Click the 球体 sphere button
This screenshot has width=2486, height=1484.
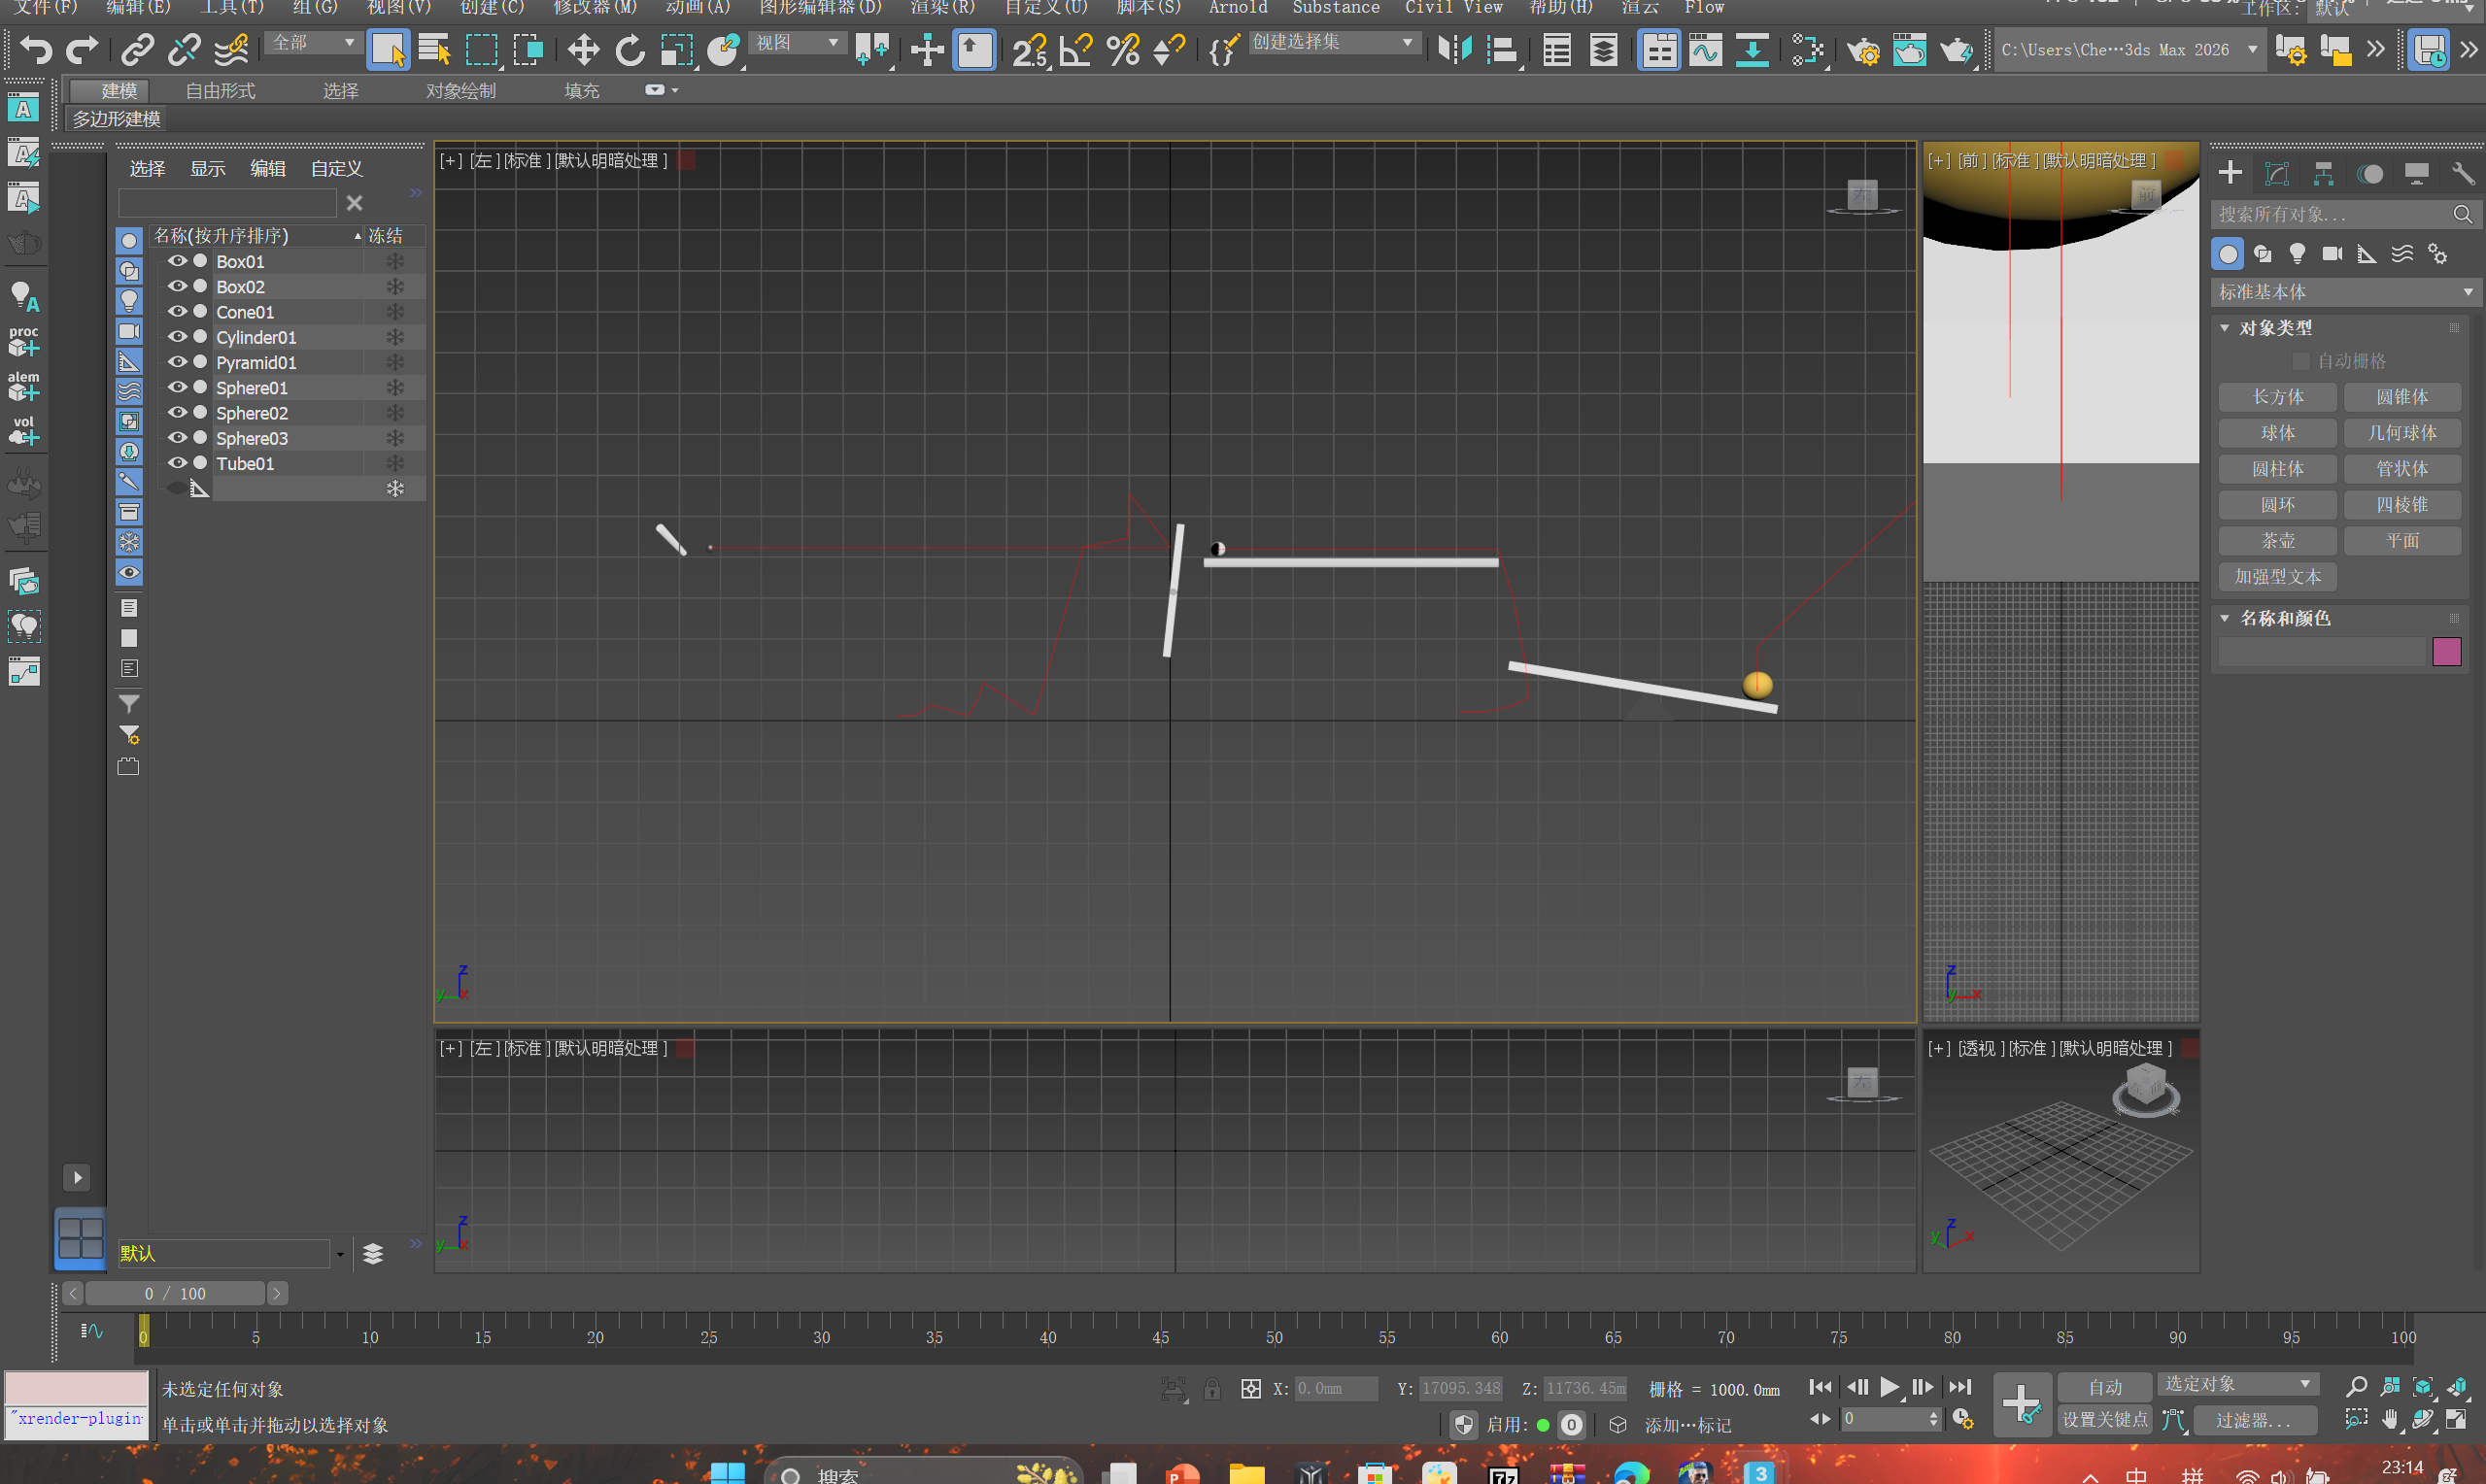[x=2277, y=433]
